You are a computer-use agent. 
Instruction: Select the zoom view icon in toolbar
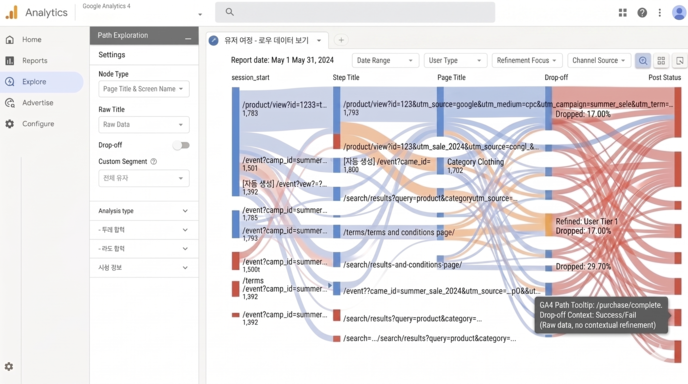[643, 61]
